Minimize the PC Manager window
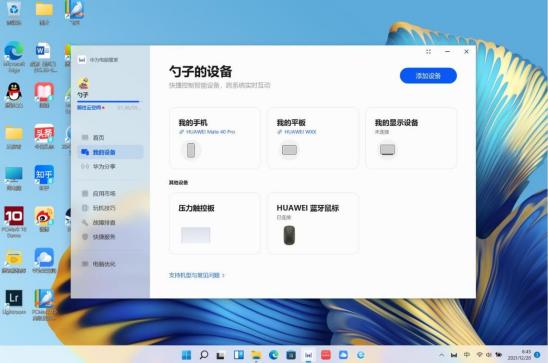This screenshot has width=548, height=363. (x=447, y=52)
